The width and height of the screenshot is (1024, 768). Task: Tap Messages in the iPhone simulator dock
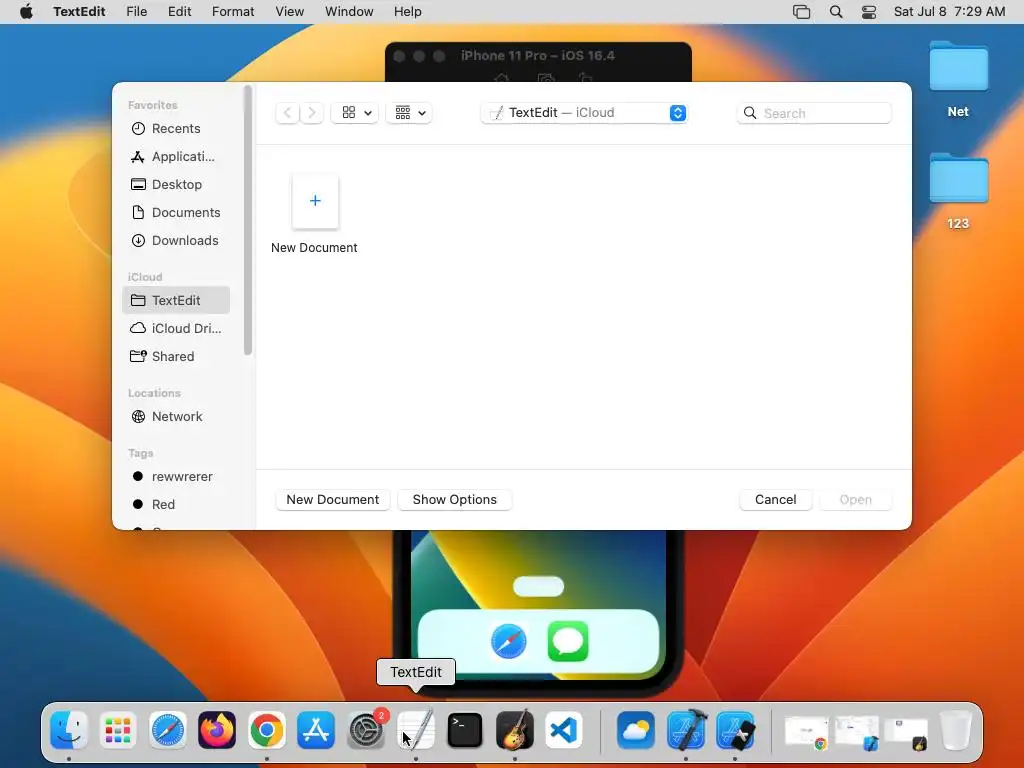point(568,641)
